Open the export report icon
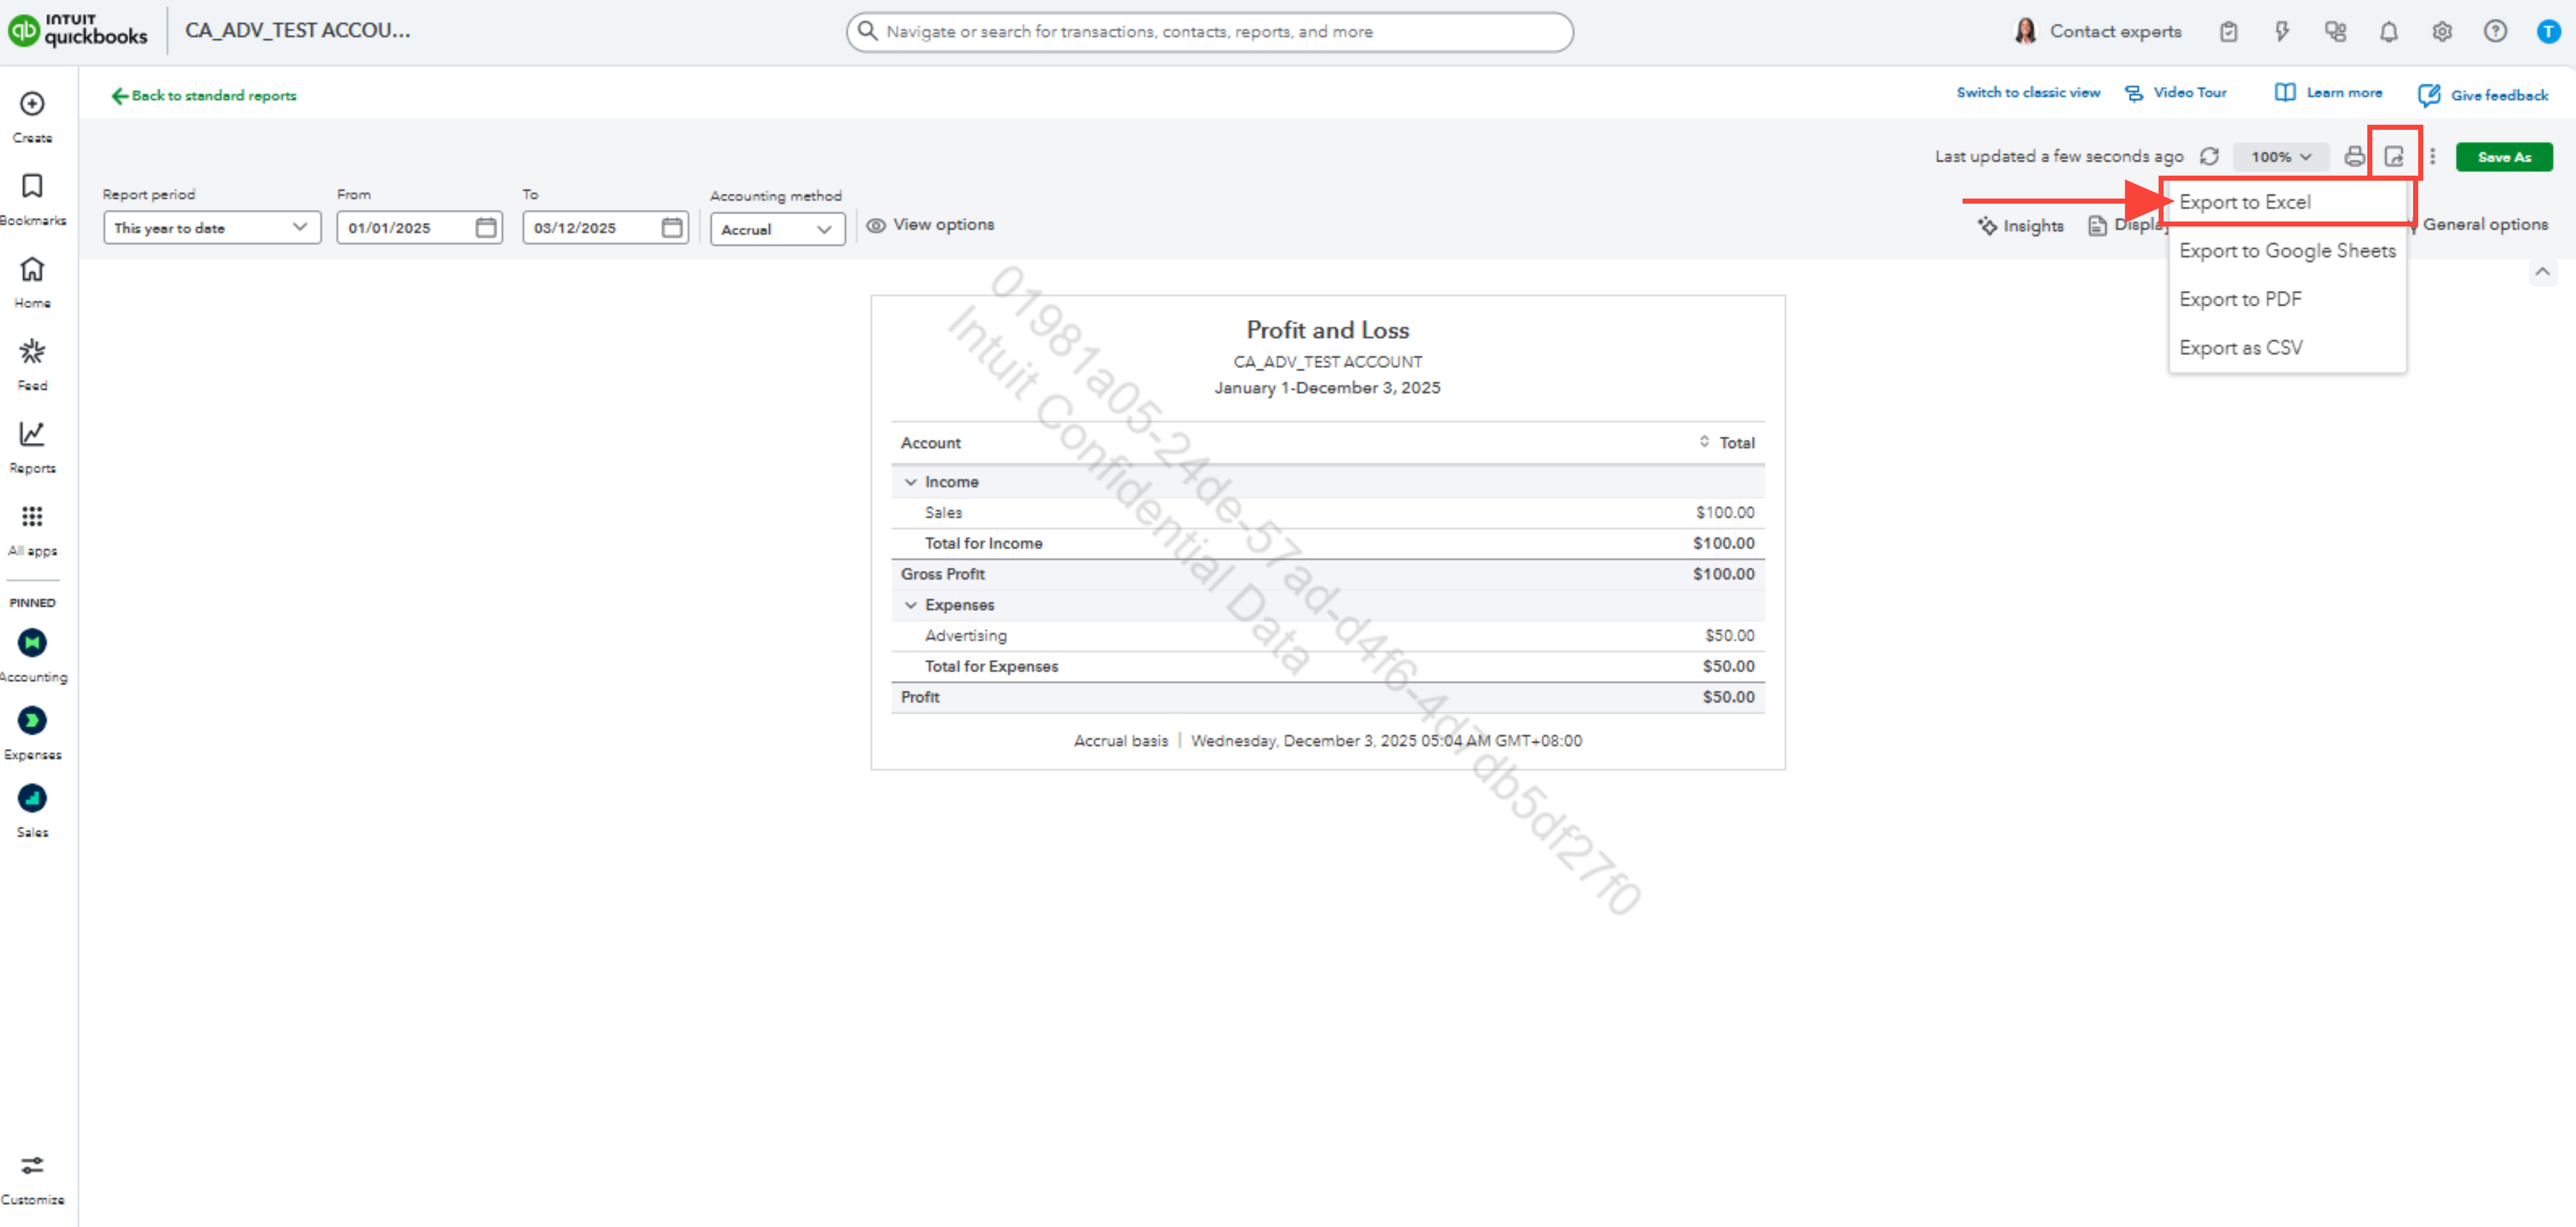This screenshot has height=1227, width=2576. 2394,157
